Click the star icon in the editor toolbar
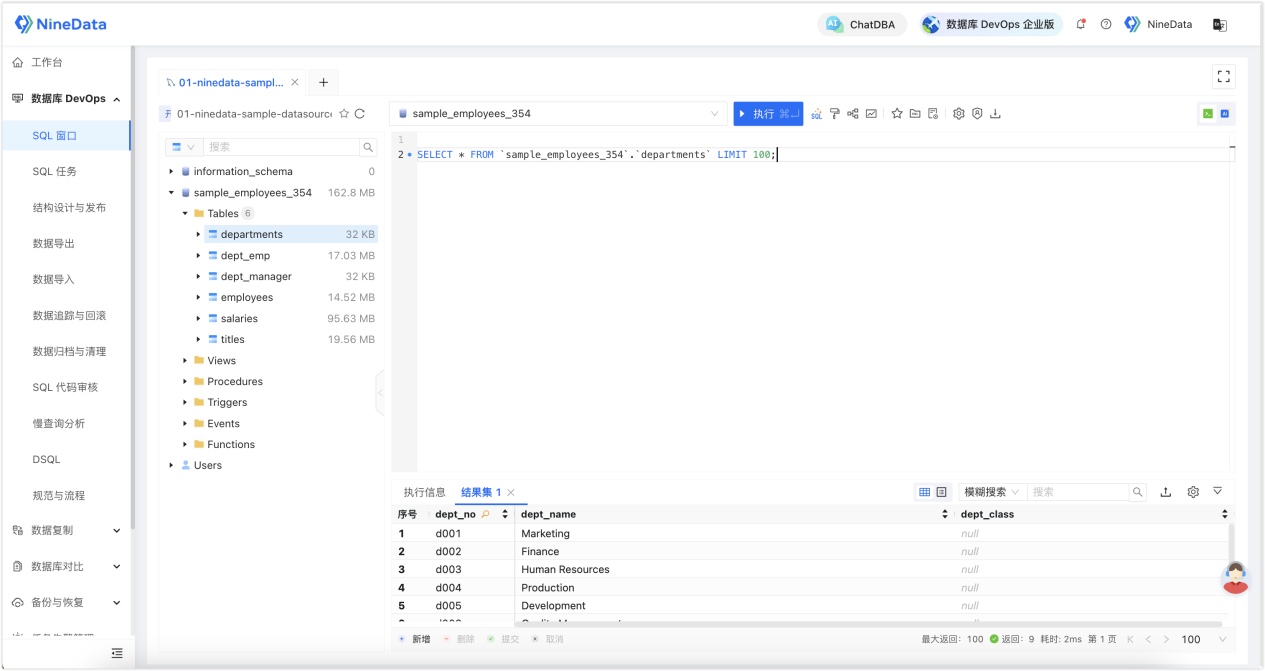The image size is (1265, 671). tap(897, 114)
